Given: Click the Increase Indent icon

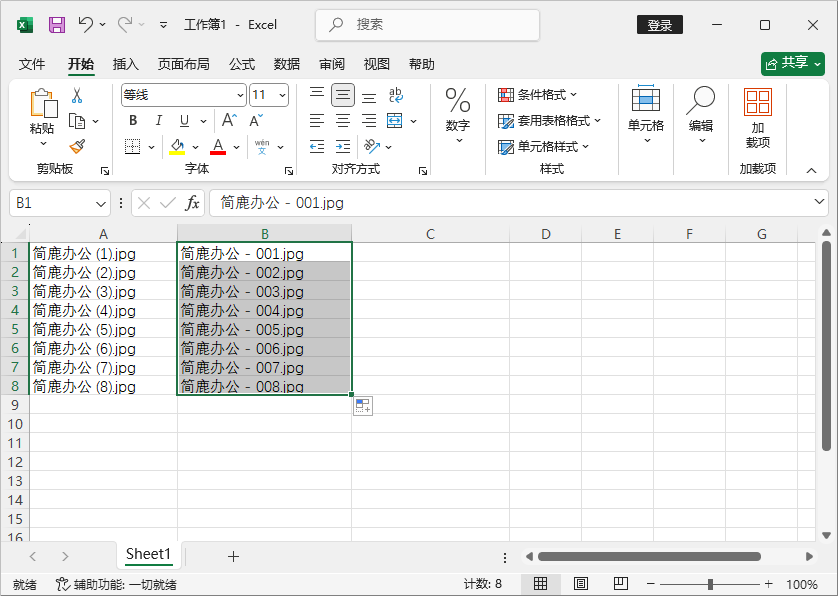Looking at the screenshot, I should point(343,147).
